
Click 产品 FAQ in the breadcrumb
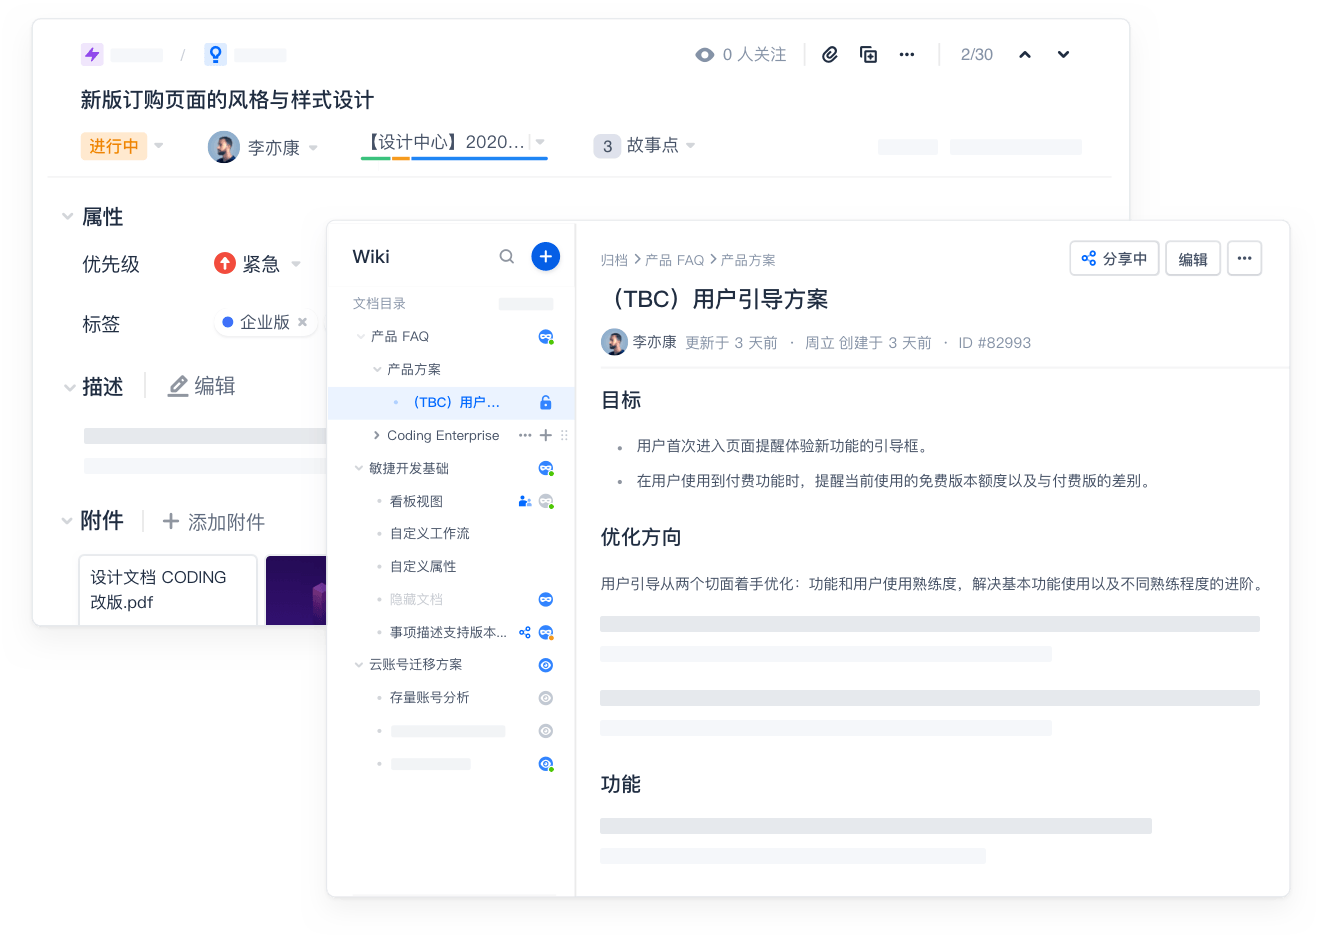[674, 260]
